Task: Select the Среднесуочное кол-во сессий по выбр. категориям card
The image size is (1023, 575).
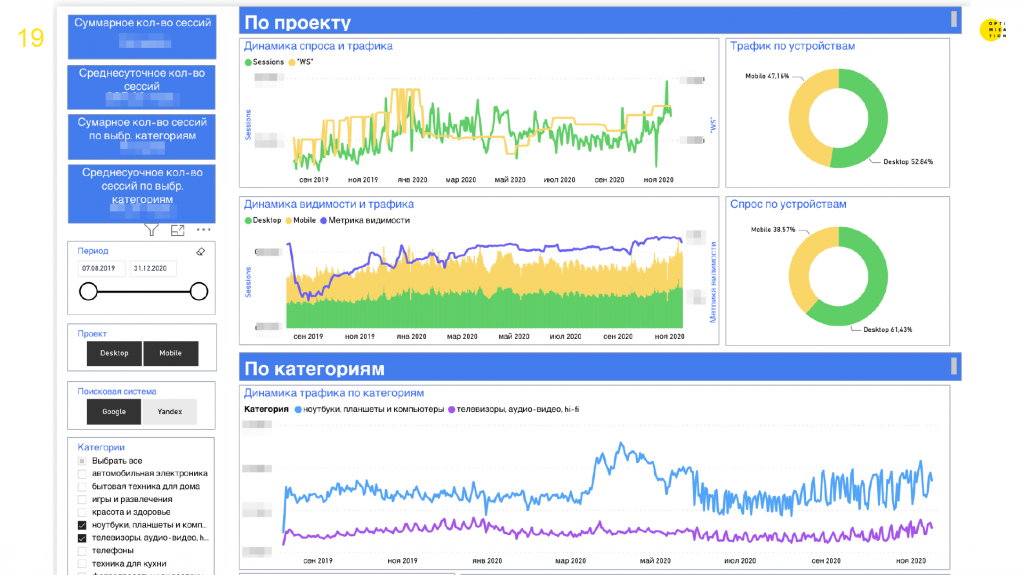Action: (x=142, y=194)
